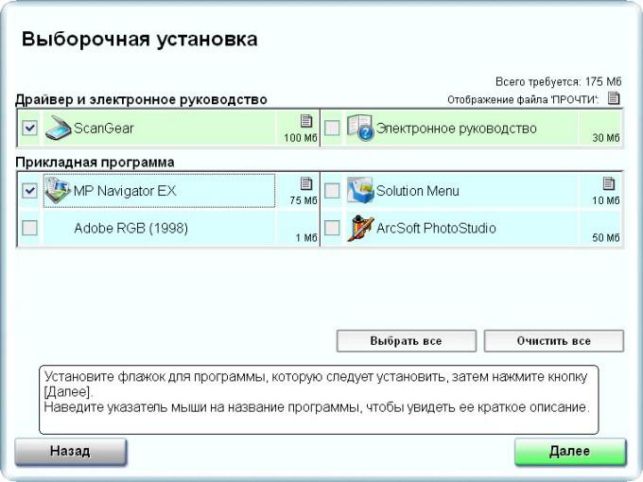The width and height of the screenshot is (643, 482).
Task: Click the '1 Мб' size of Adobe RGB
Action: (306, 238)
